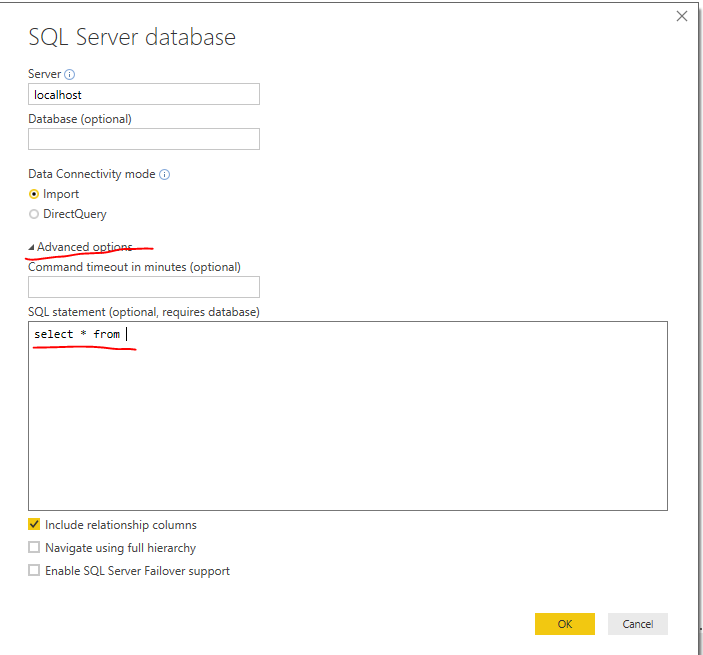This screenshot has width=703, height=655.
Task: Enable SQL Server Failover support checkbox
Action: tap(34, 570)
